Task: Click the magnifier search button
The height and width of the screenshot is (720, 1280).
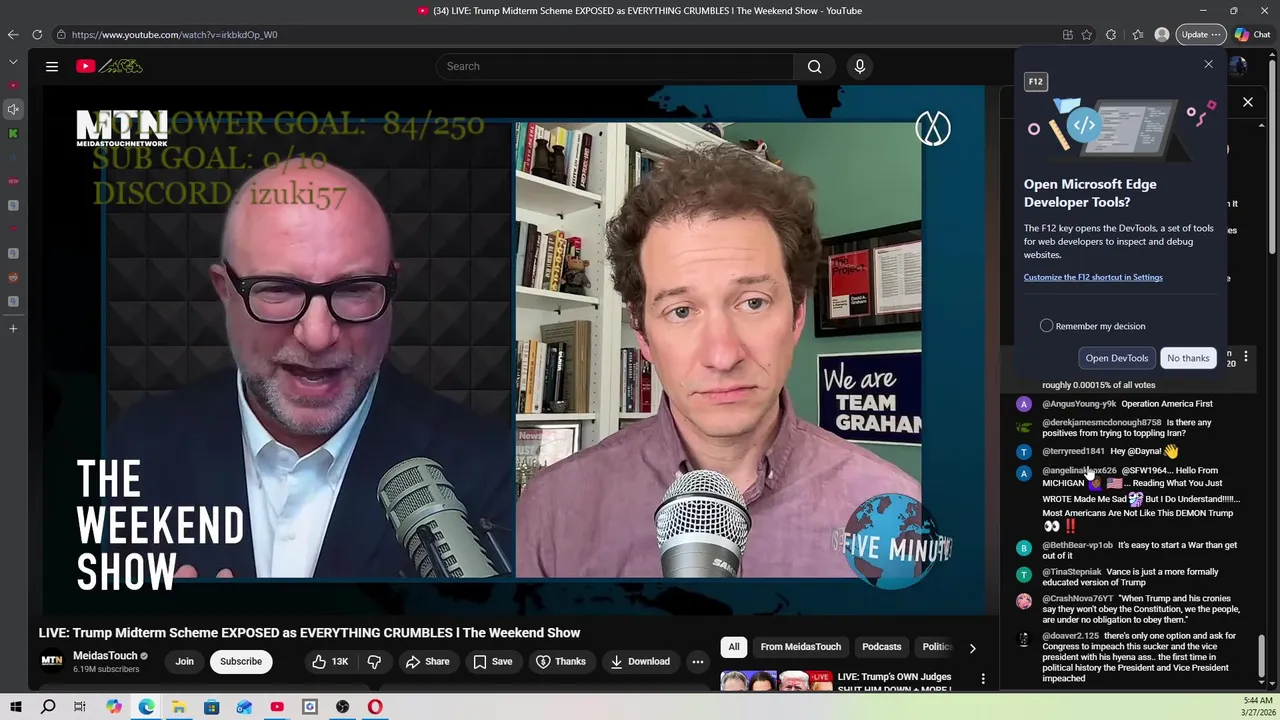Action: click(x=814, y=66)
